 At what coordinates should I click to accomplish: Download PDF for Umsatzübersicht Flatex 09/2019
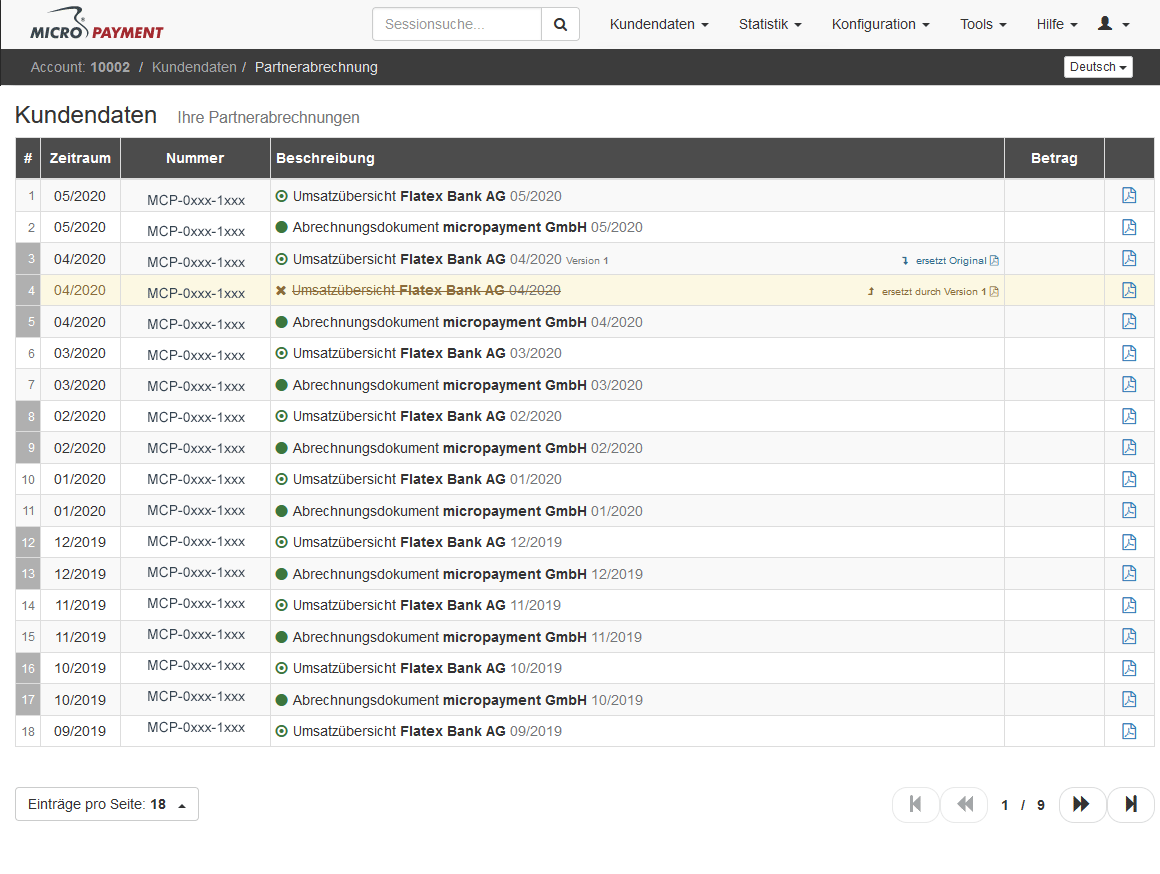[1129, 730]
